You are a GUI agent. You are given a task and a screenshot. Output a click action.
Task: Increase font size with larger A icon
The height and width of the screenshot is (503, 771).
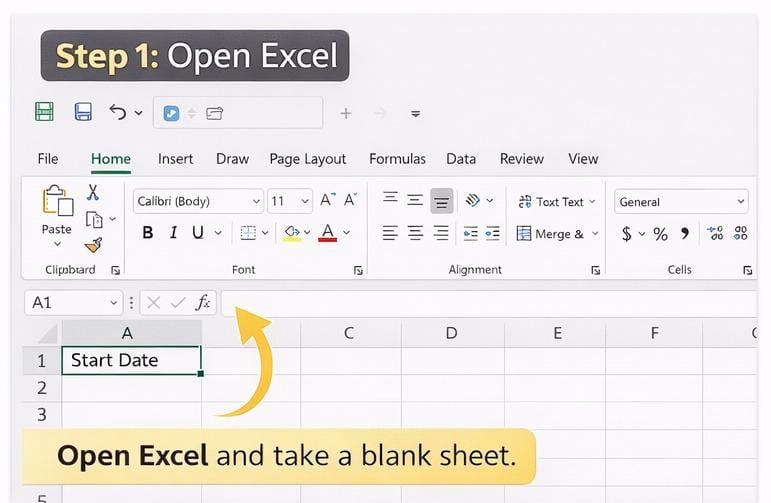327,201
